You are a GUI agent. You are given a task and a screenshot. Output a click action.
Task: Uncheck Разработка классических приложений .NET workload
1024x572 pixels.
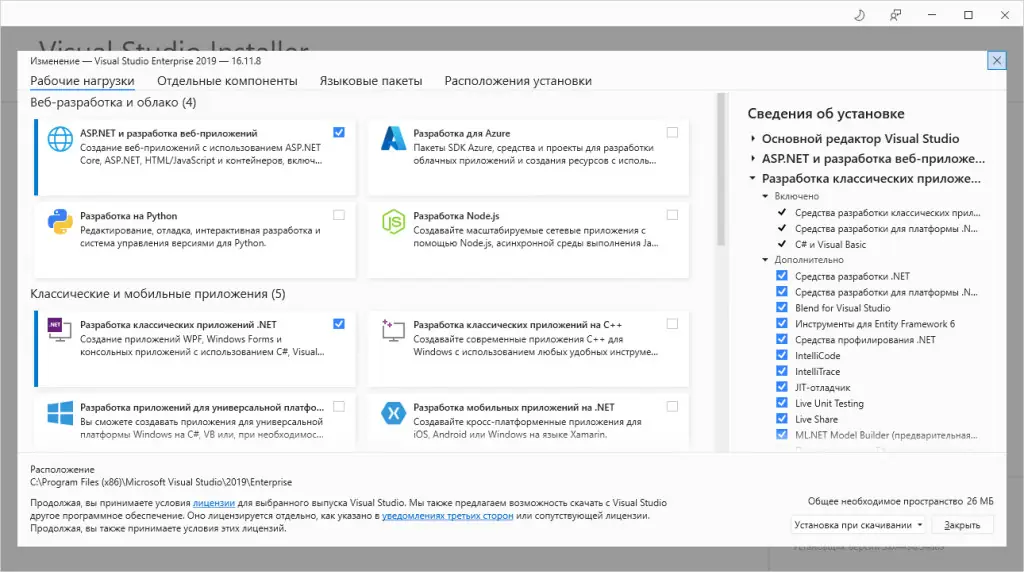[x=339, y=324]
